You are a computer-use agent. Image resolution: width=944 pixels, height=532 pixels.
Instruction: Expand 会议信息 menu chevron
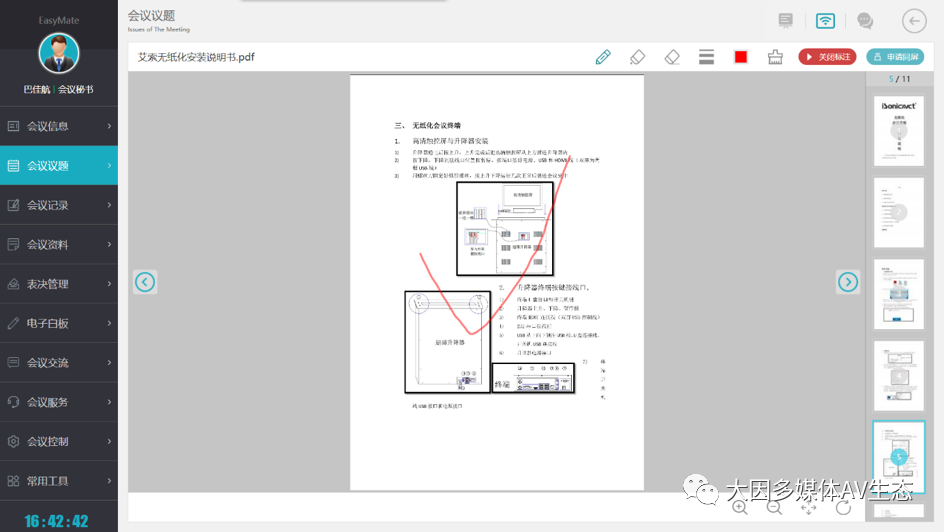(x=109, y=126)
